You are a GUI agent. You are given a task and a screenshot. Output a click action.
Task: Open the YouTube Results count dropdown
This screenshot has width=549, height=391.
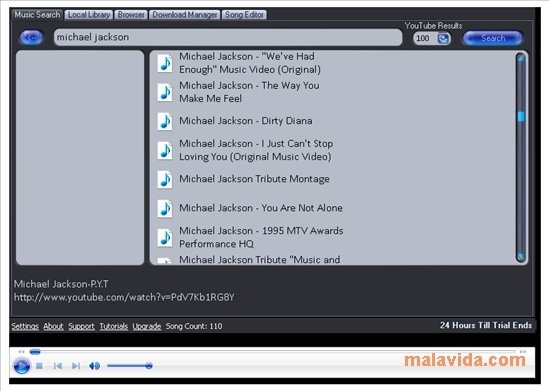[443, 38]
